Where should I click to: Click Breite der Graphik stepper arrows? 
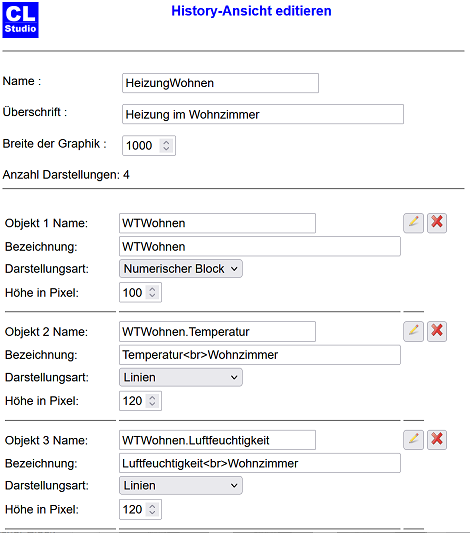(166, 145)
